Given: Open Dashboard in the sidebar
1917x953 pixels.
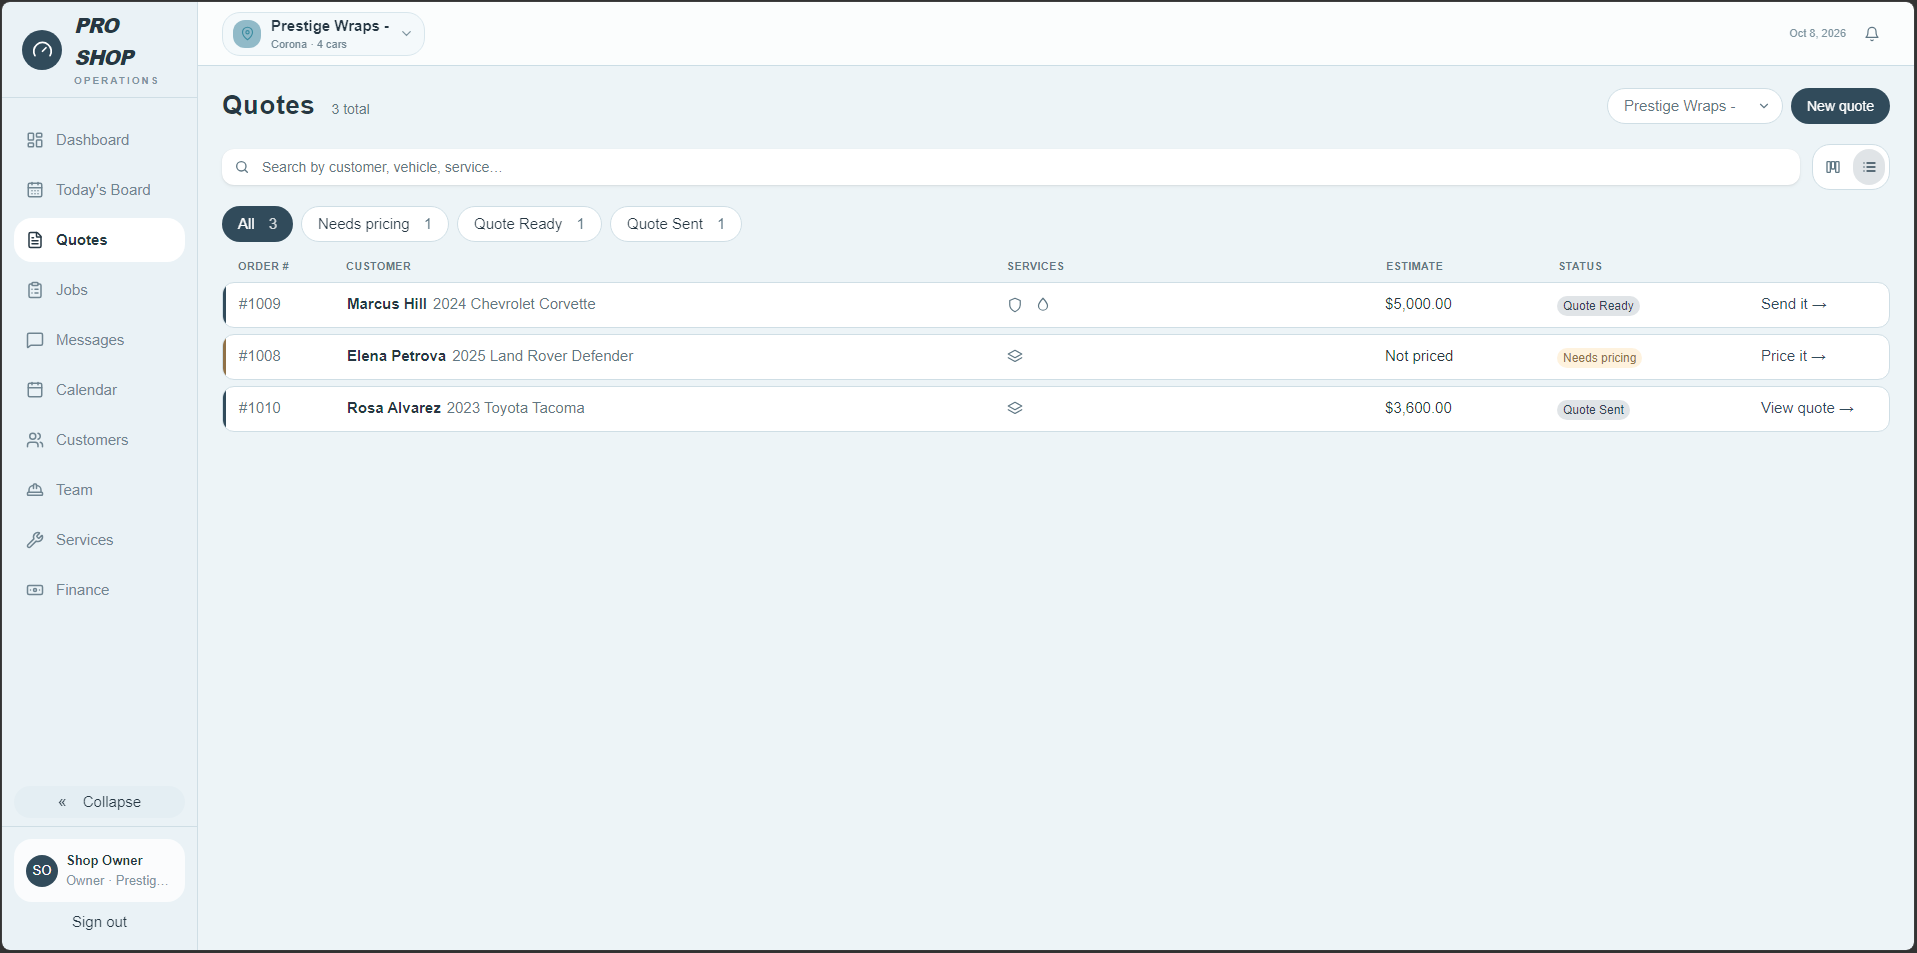Looking at the screenshot, I should point(99,140).
